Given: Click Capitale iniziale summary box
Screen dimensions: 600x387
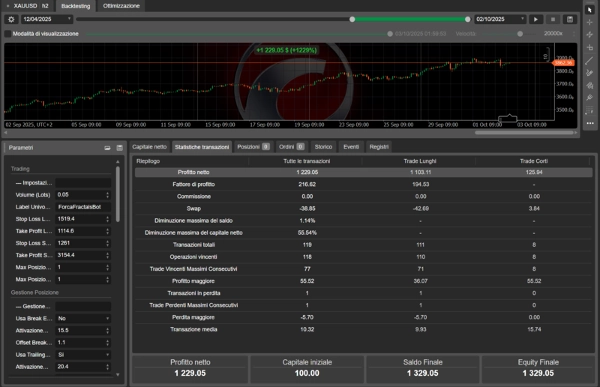Looking at the screenshot, I should (307, 369).
